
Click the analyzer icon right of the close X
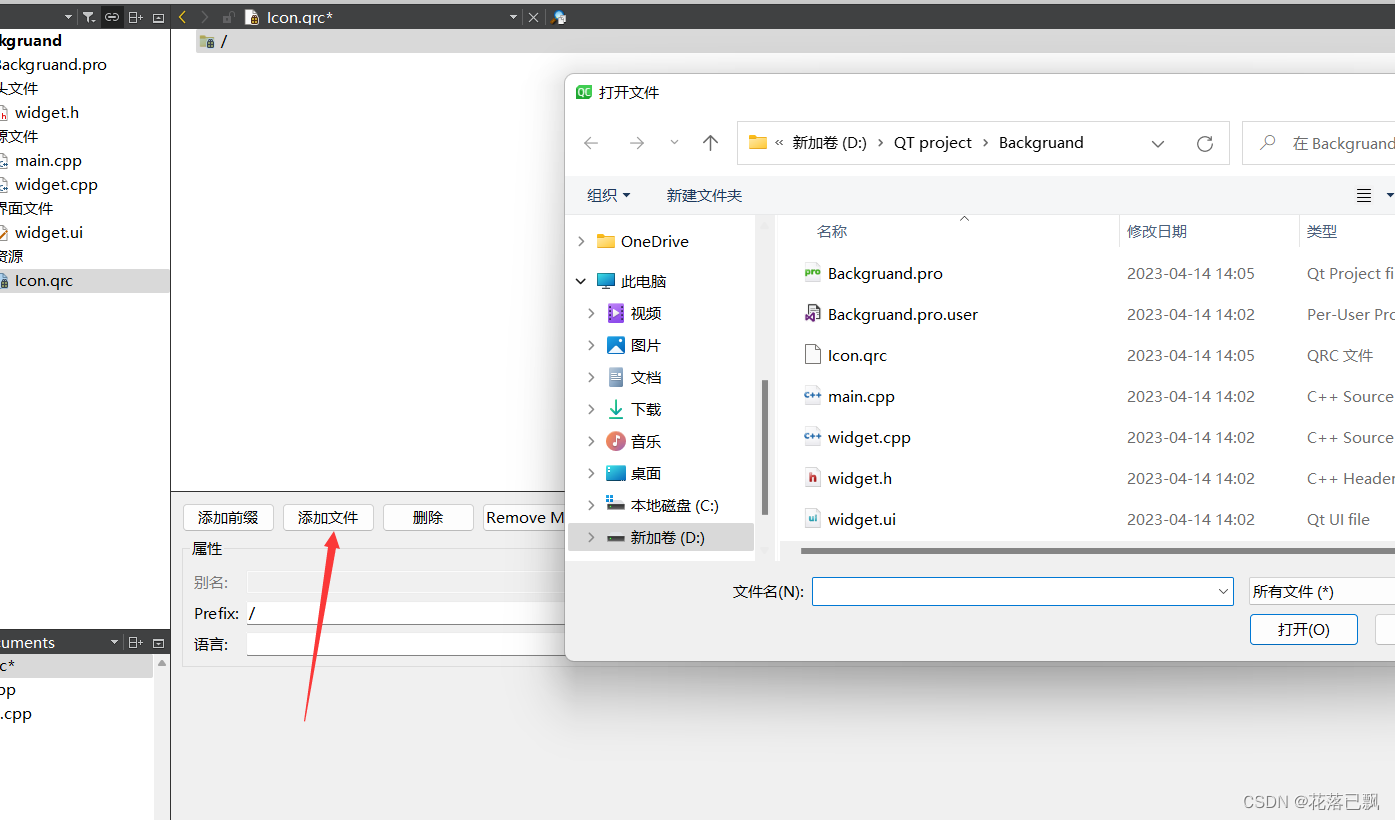click(x=559, y=17)
